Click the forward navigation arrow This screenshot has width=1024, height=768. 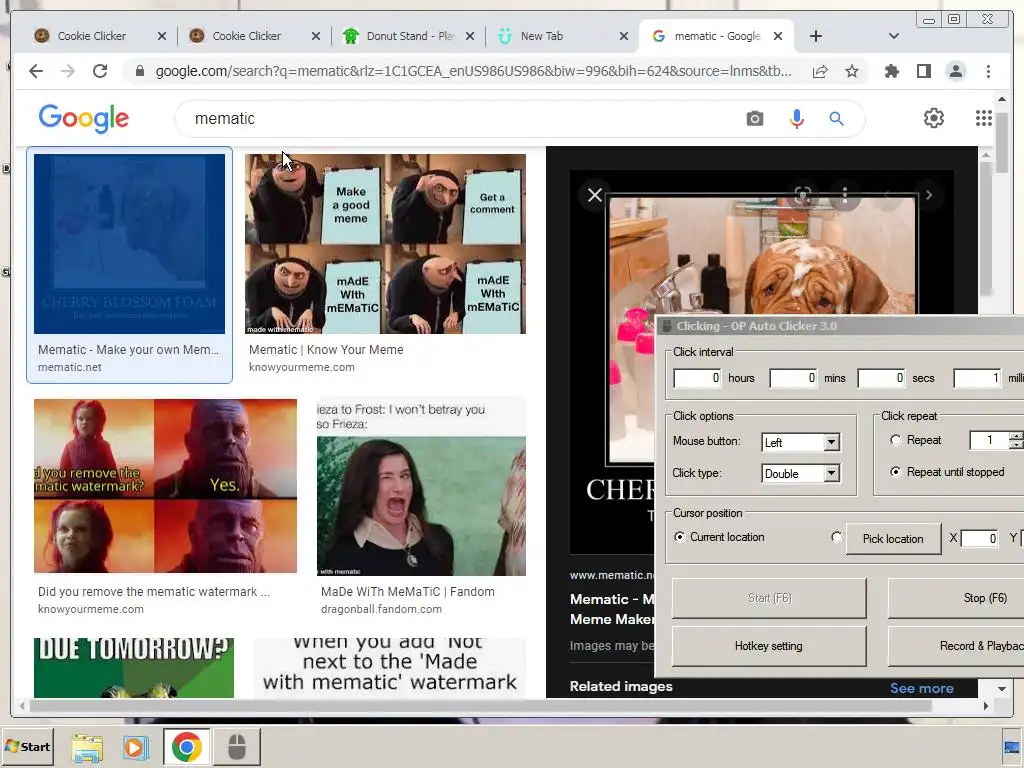68,71
